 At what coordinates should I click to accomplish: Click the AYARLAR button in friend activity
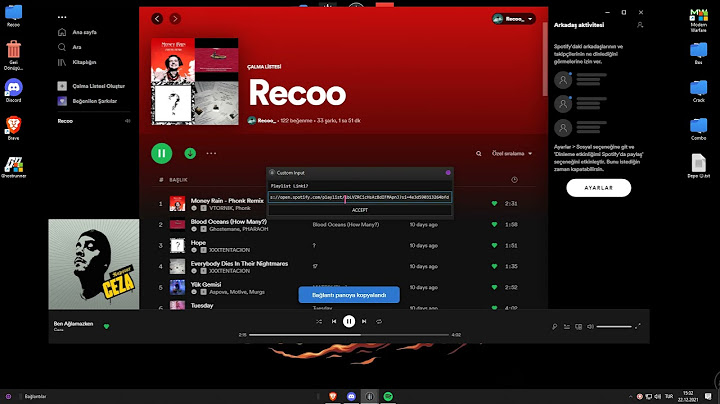coord(599,188)
